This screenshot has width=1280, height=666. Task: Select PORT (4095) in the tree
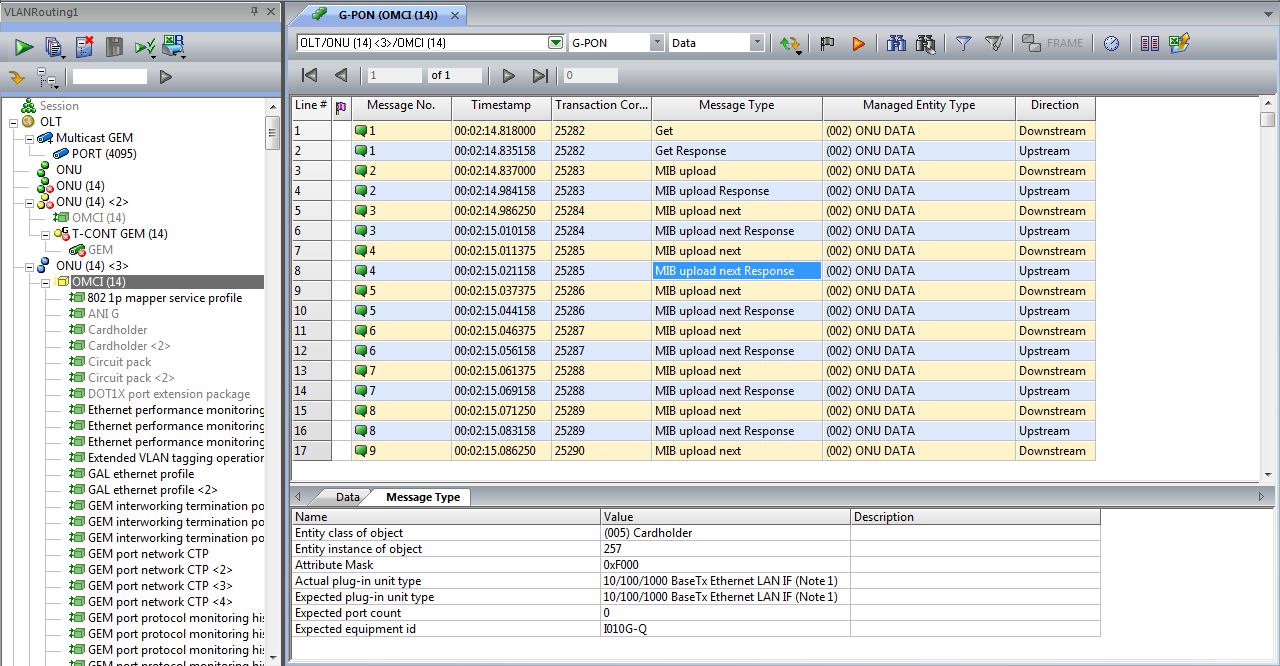[104, 154]
